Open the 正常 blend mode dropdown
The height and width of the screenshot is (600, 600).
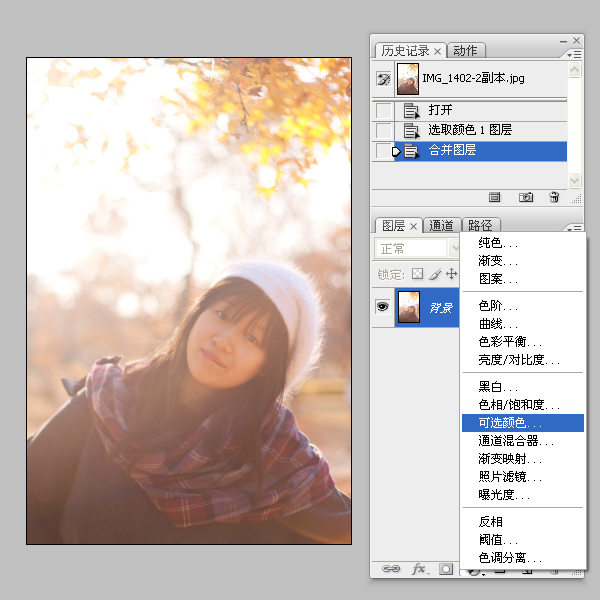pos(416,248)
